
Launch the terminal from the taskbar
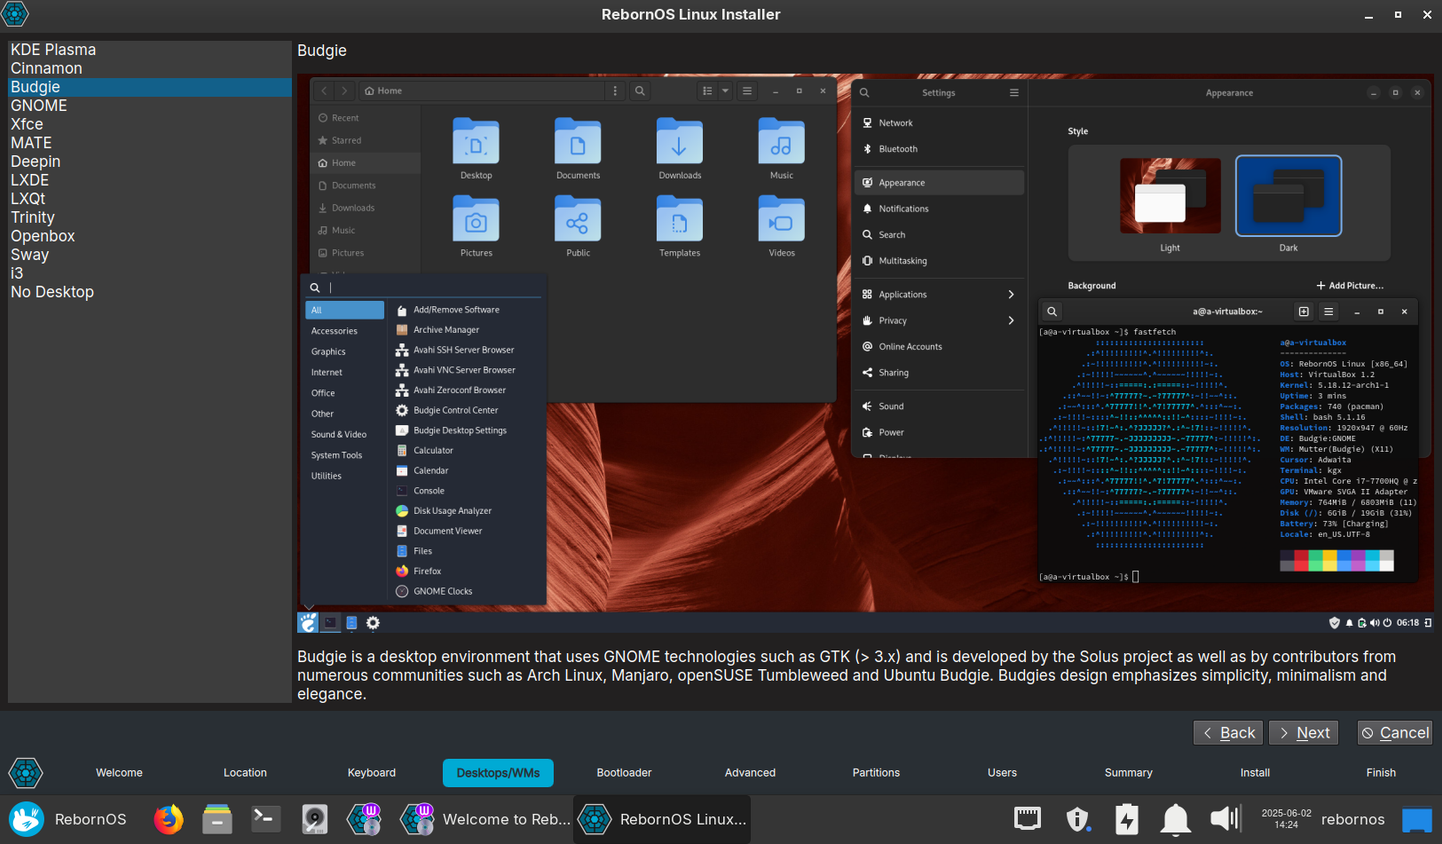pos(265,819)
